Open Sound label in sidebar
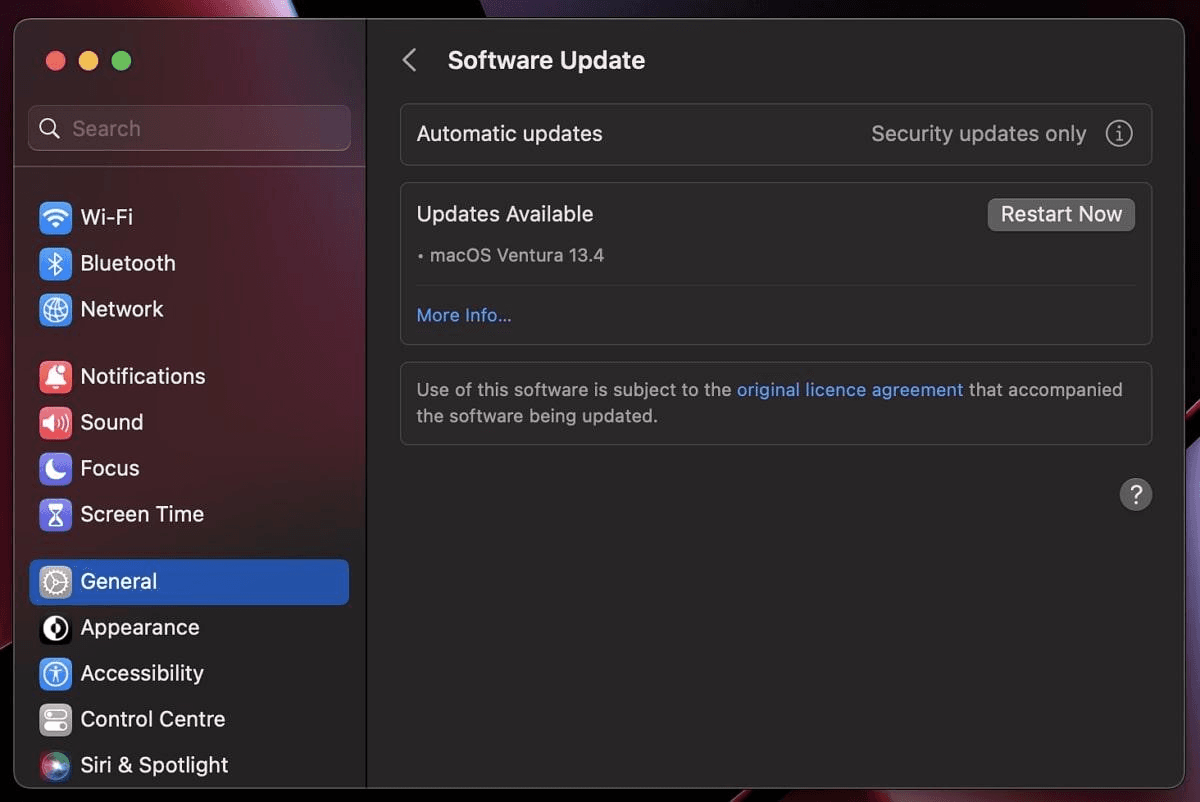 [112, 422]
